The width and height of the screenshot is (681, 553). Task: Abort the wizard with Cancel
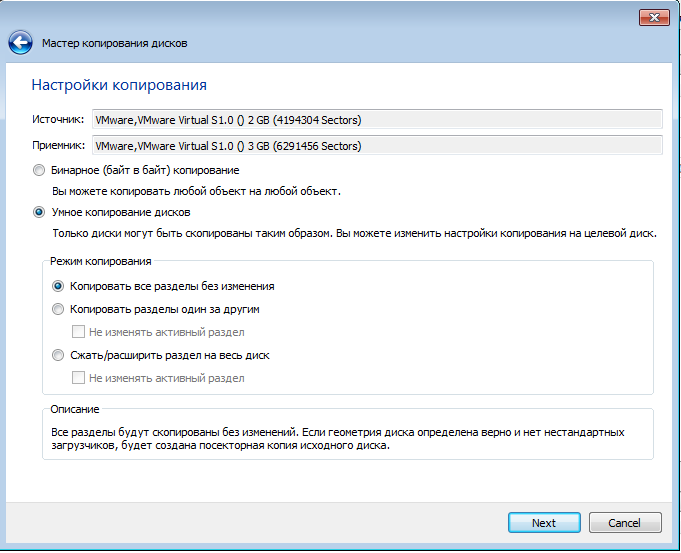point(625,523)
